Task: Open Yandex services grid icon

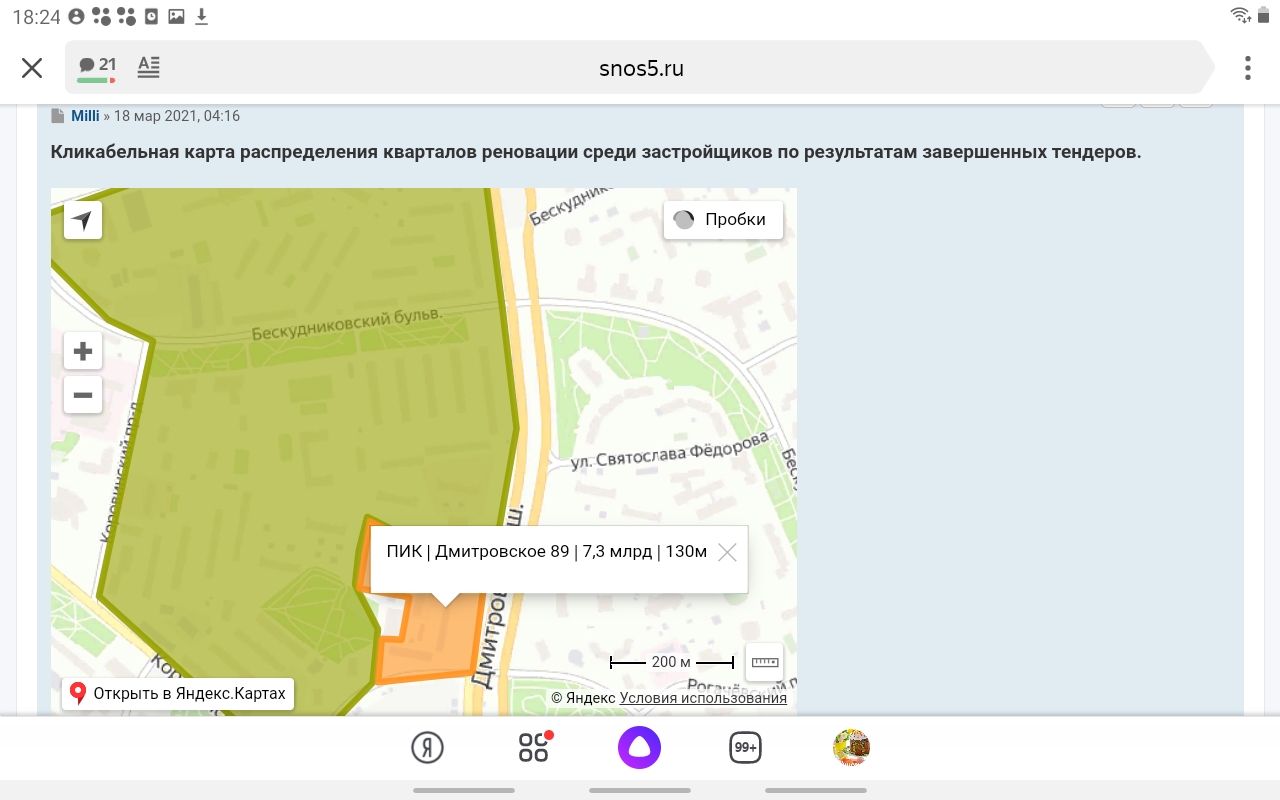Action: (x=535, y=747)
